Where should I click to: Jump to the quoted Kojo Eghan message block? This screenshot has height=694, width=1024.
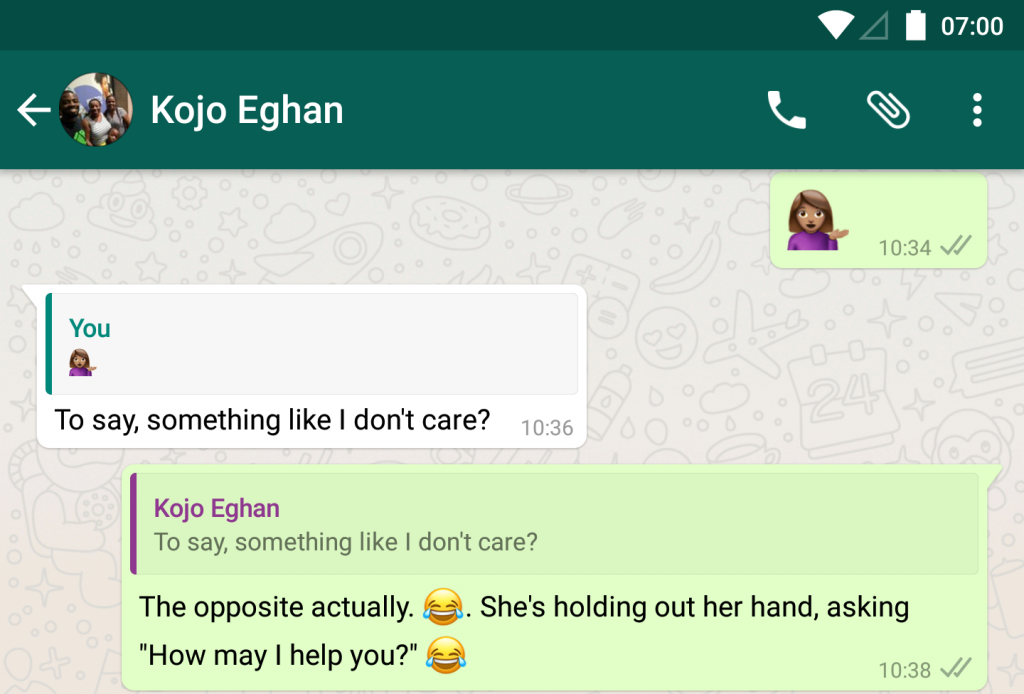[554, 524]
